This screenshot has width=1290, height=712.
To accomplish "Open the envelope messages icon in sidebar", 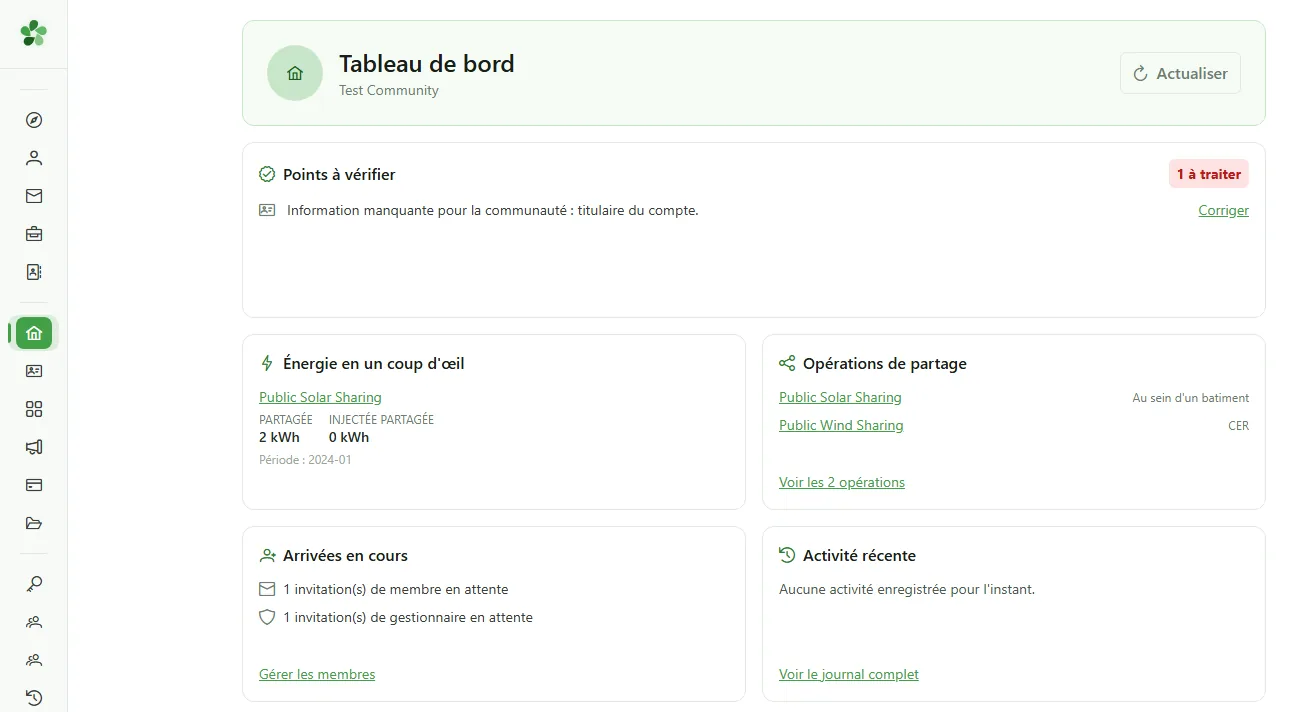I will (x=34, y=196).
